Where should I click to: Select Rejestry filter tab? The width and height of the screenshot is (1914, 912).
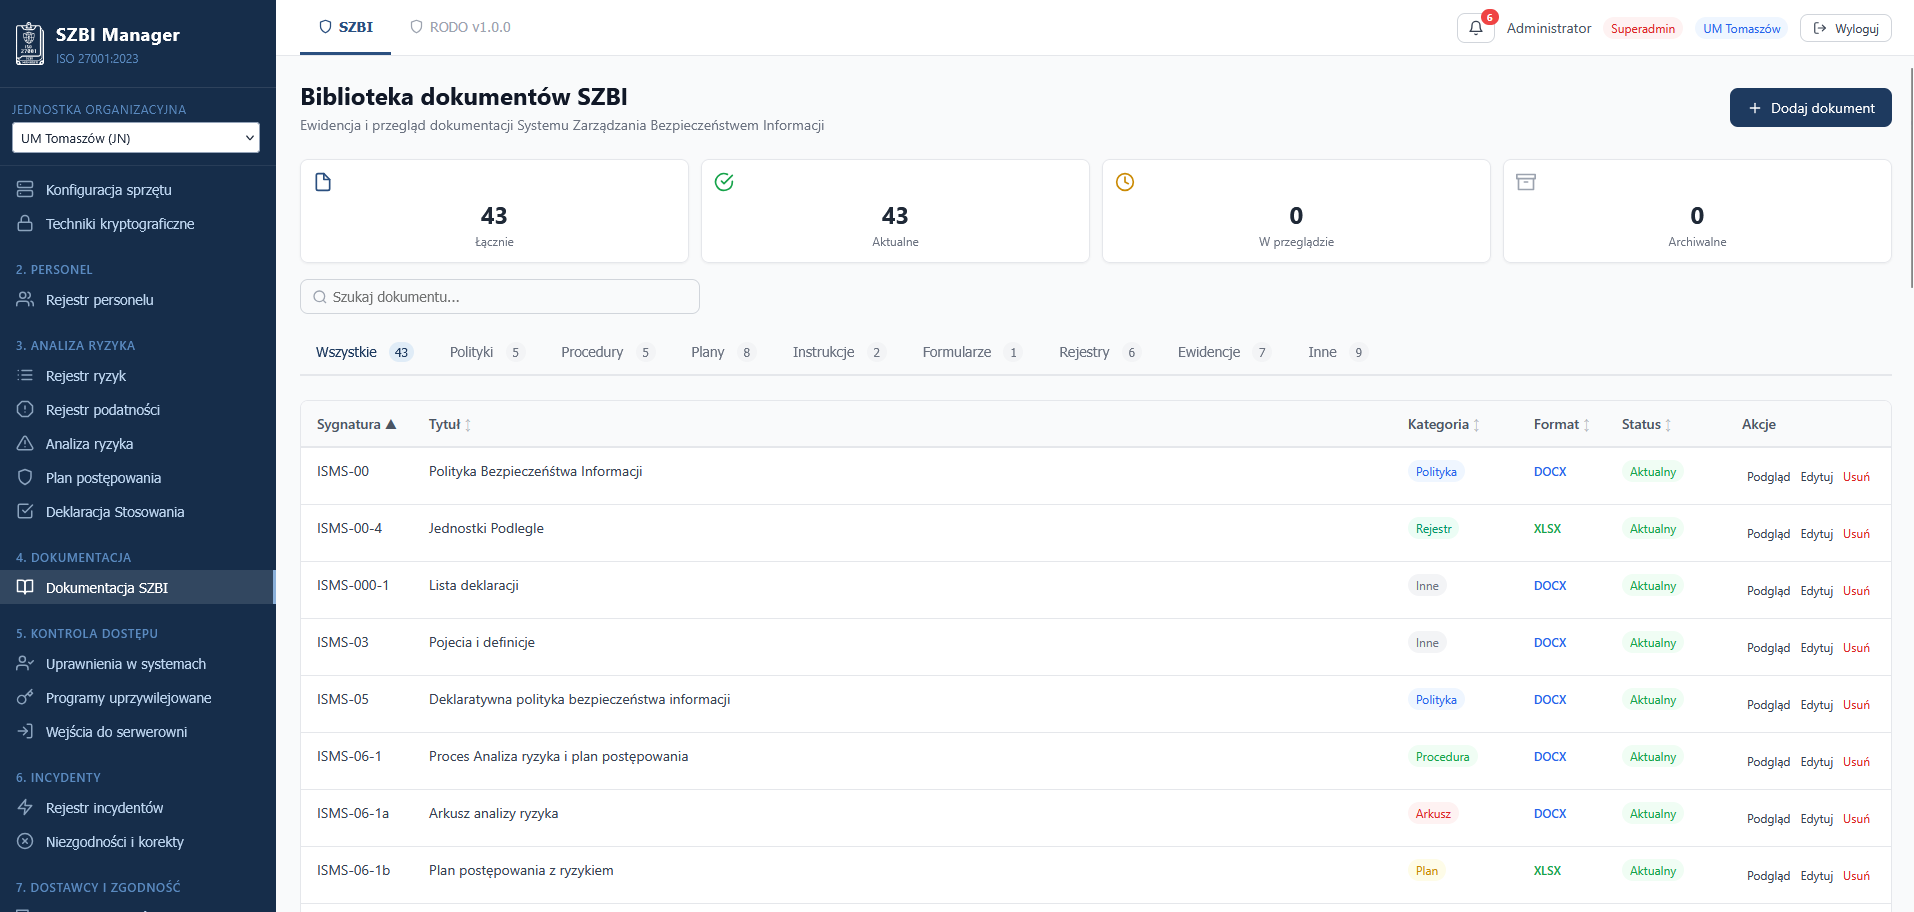1099,352
